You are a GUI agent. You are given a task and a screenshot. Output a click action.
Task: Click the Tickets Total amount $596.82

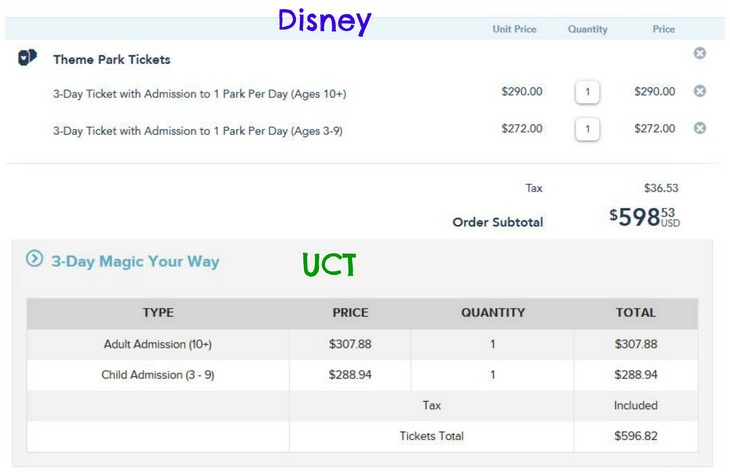click(636, 436)
